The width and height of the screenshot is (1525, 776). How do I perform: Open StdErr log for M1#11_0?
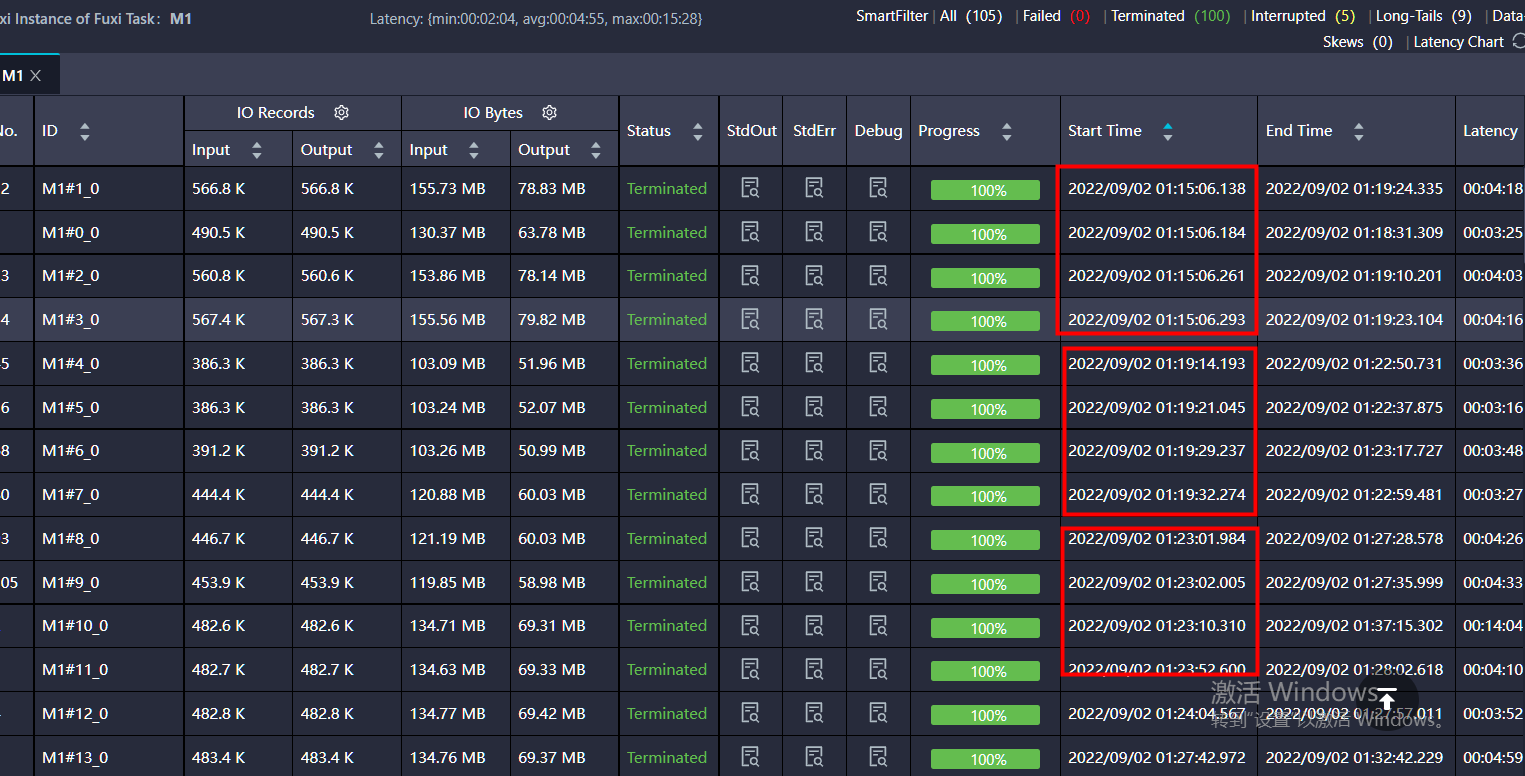[x=815, y=669]
